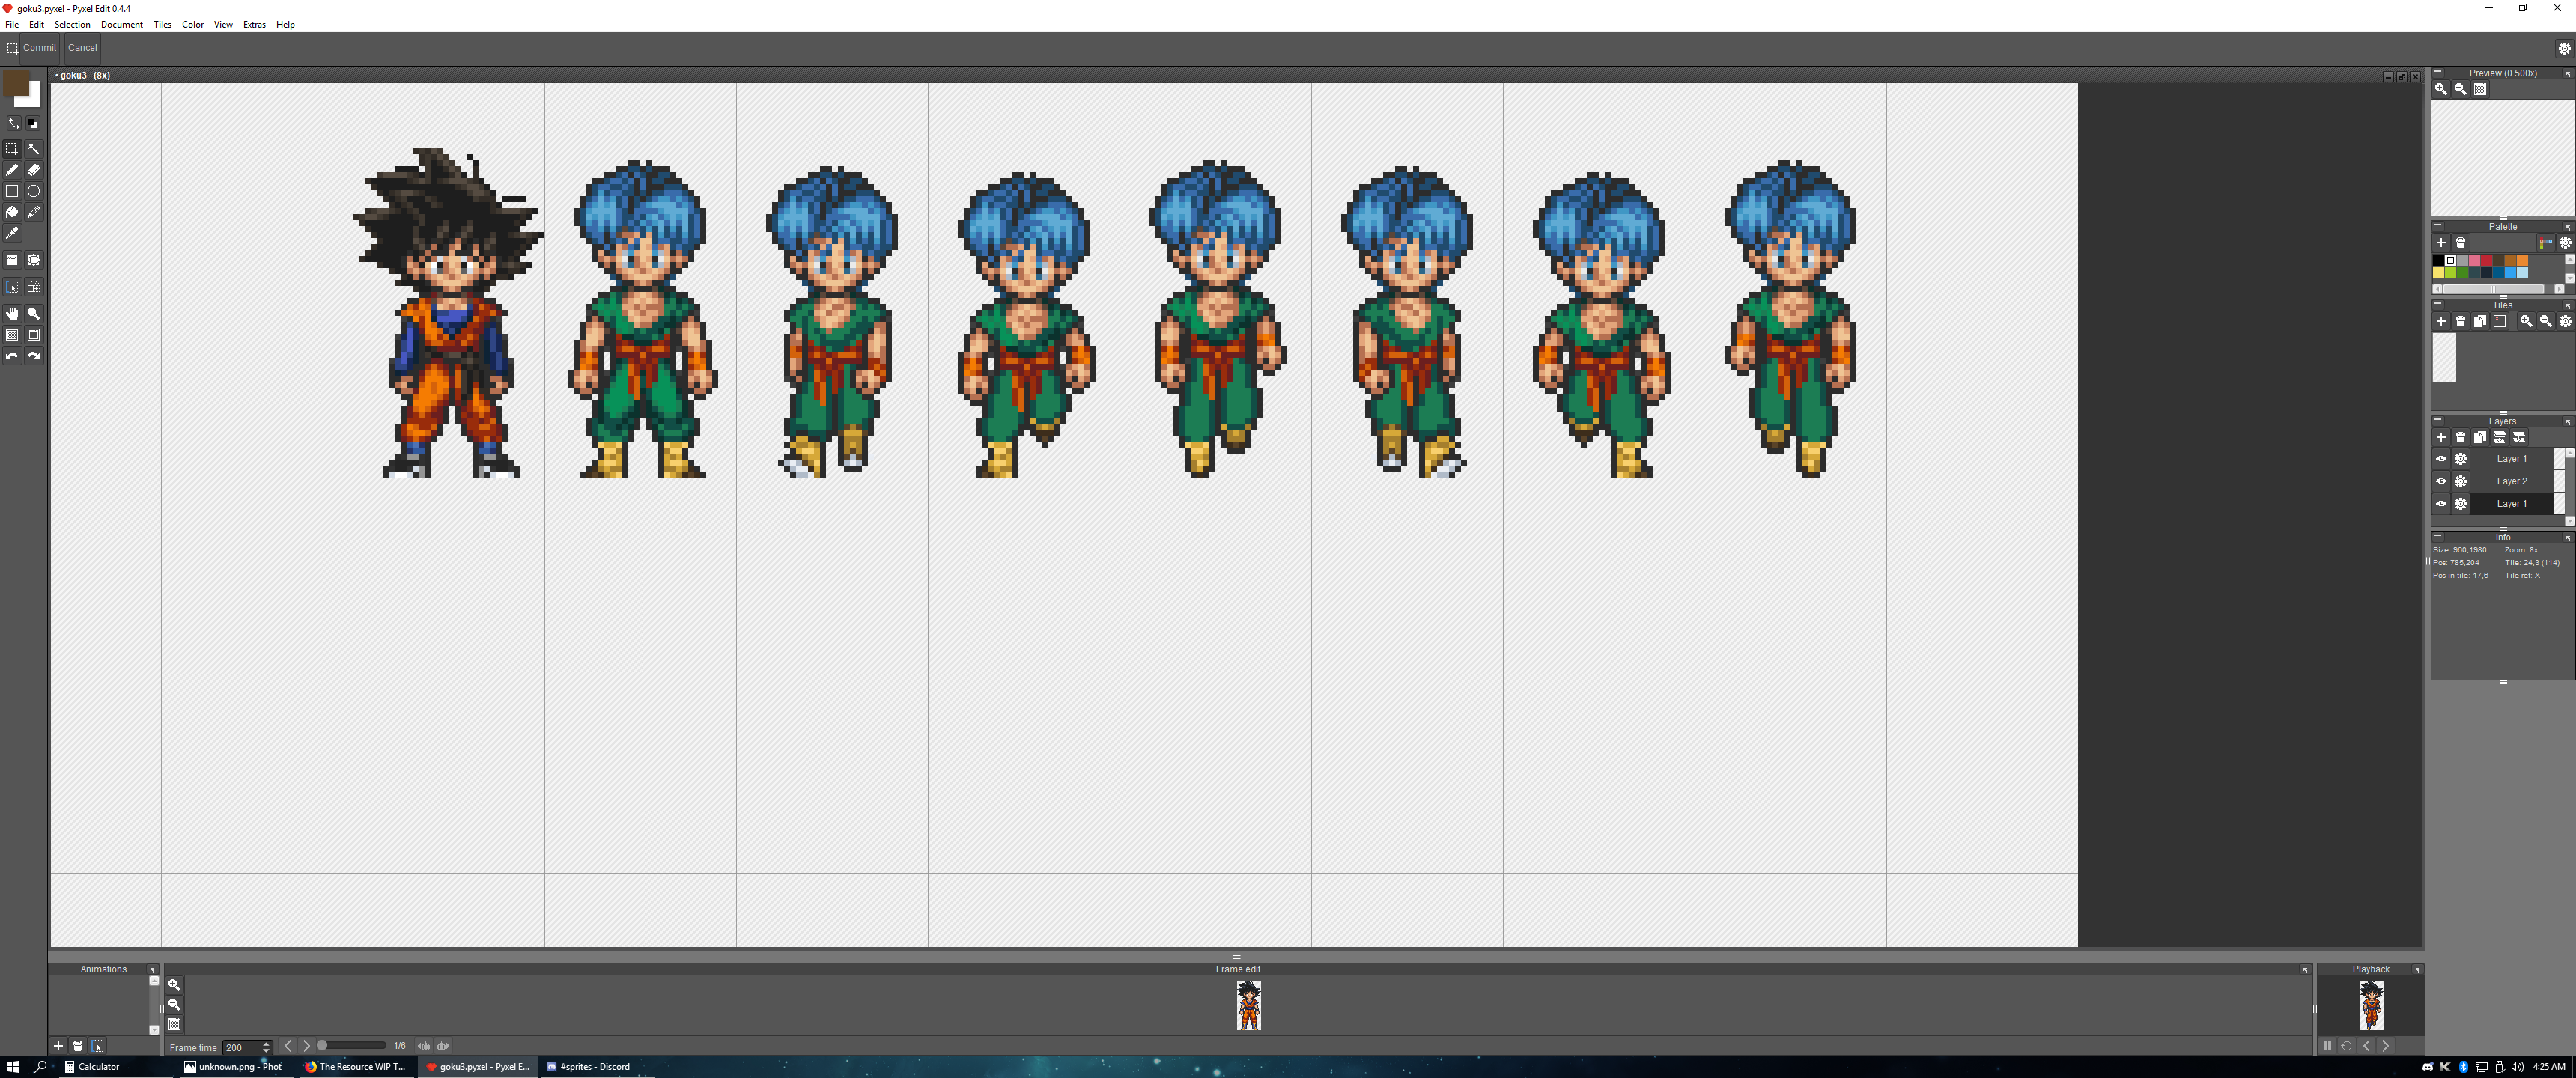Image resolution: width=2576 pixels, height=1078 pixels.
Task: Delete the selected layer
Action: pos(2461,438)
